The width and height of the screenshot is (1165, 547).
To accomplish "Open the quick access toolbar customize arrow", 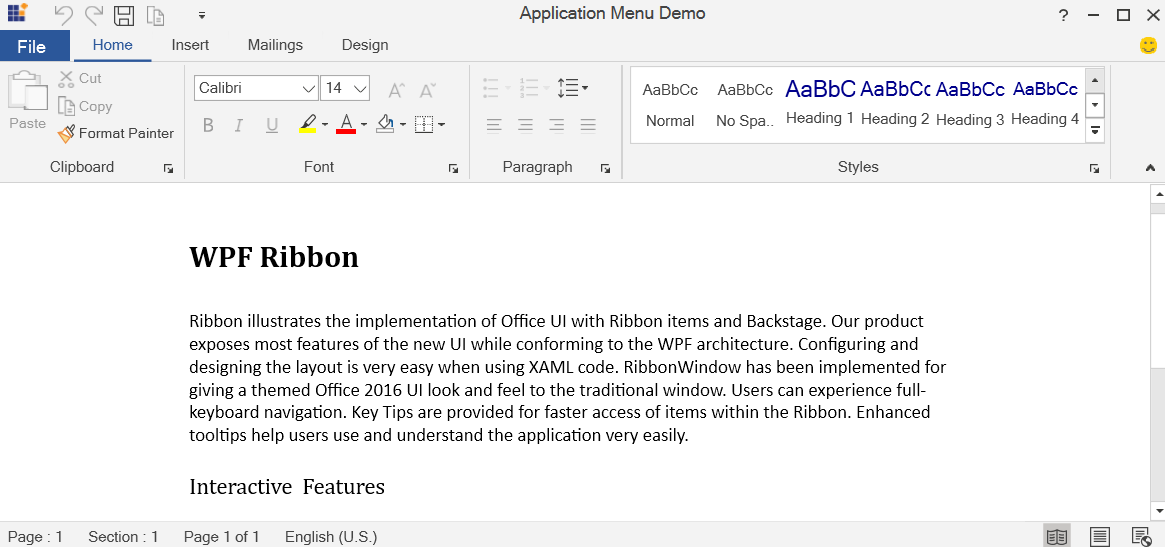I will (x=202, y=15).
